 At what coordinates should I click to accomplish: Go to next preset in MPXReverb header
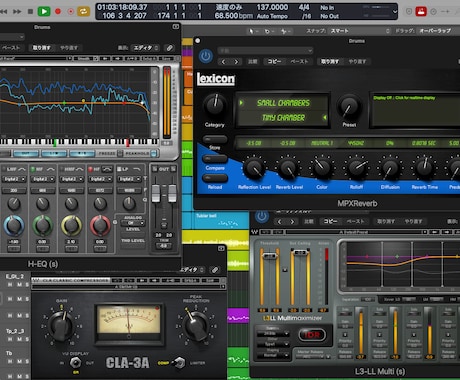236,62
